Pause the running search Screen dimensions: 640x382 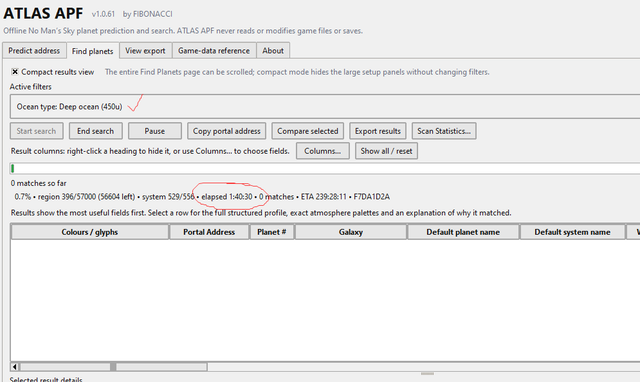point(155,131)
